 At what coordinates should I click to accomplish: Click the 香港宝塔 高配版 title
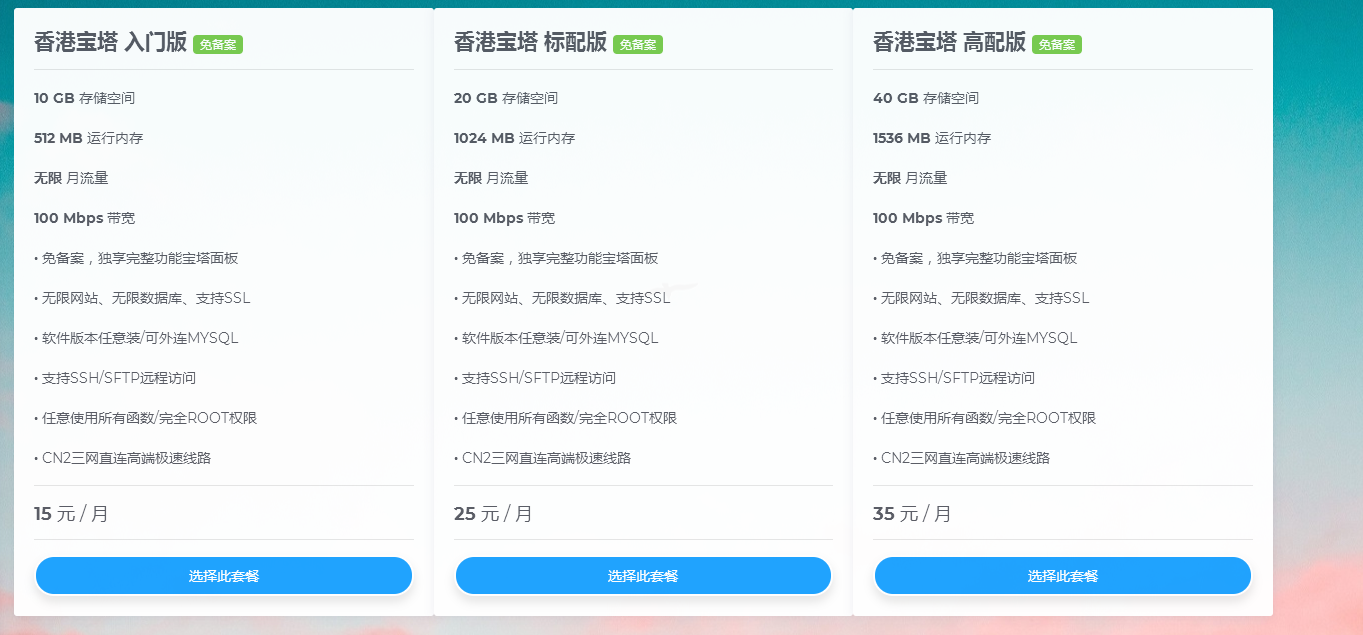click(x=949, y=42)
